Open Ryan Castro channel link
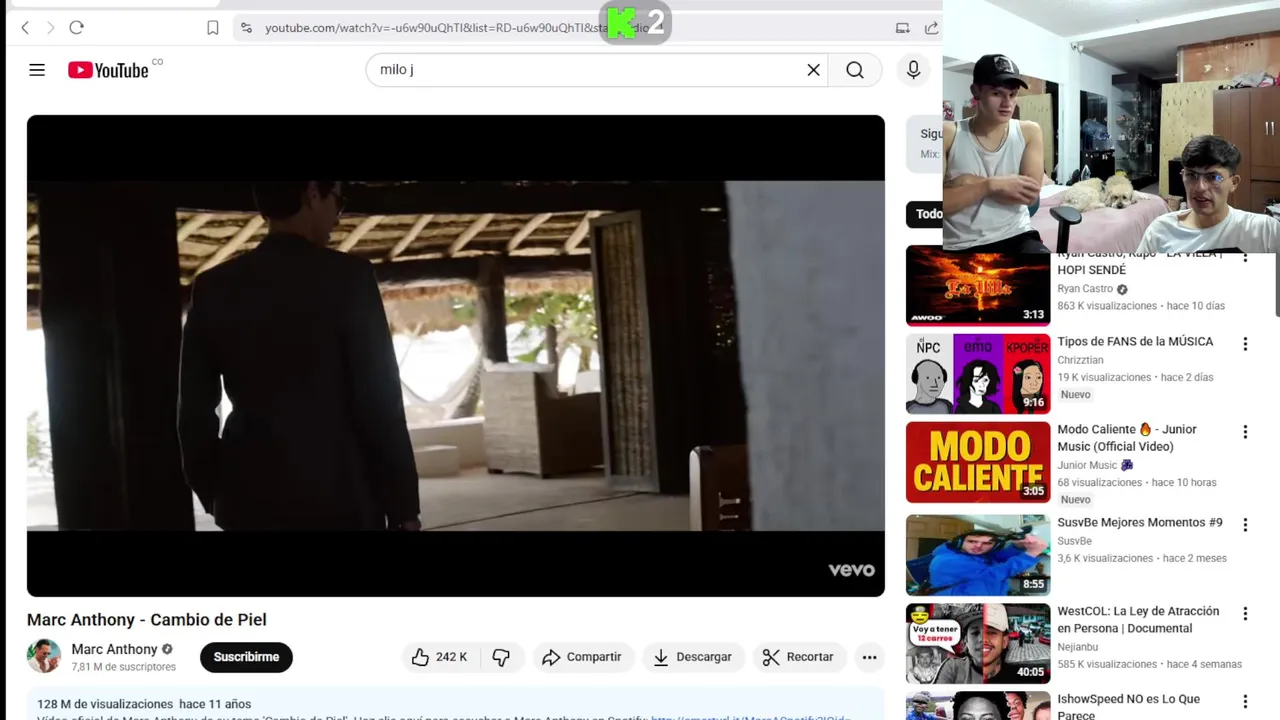This screenshot has width=1280, height=720. pos(1085,289)
